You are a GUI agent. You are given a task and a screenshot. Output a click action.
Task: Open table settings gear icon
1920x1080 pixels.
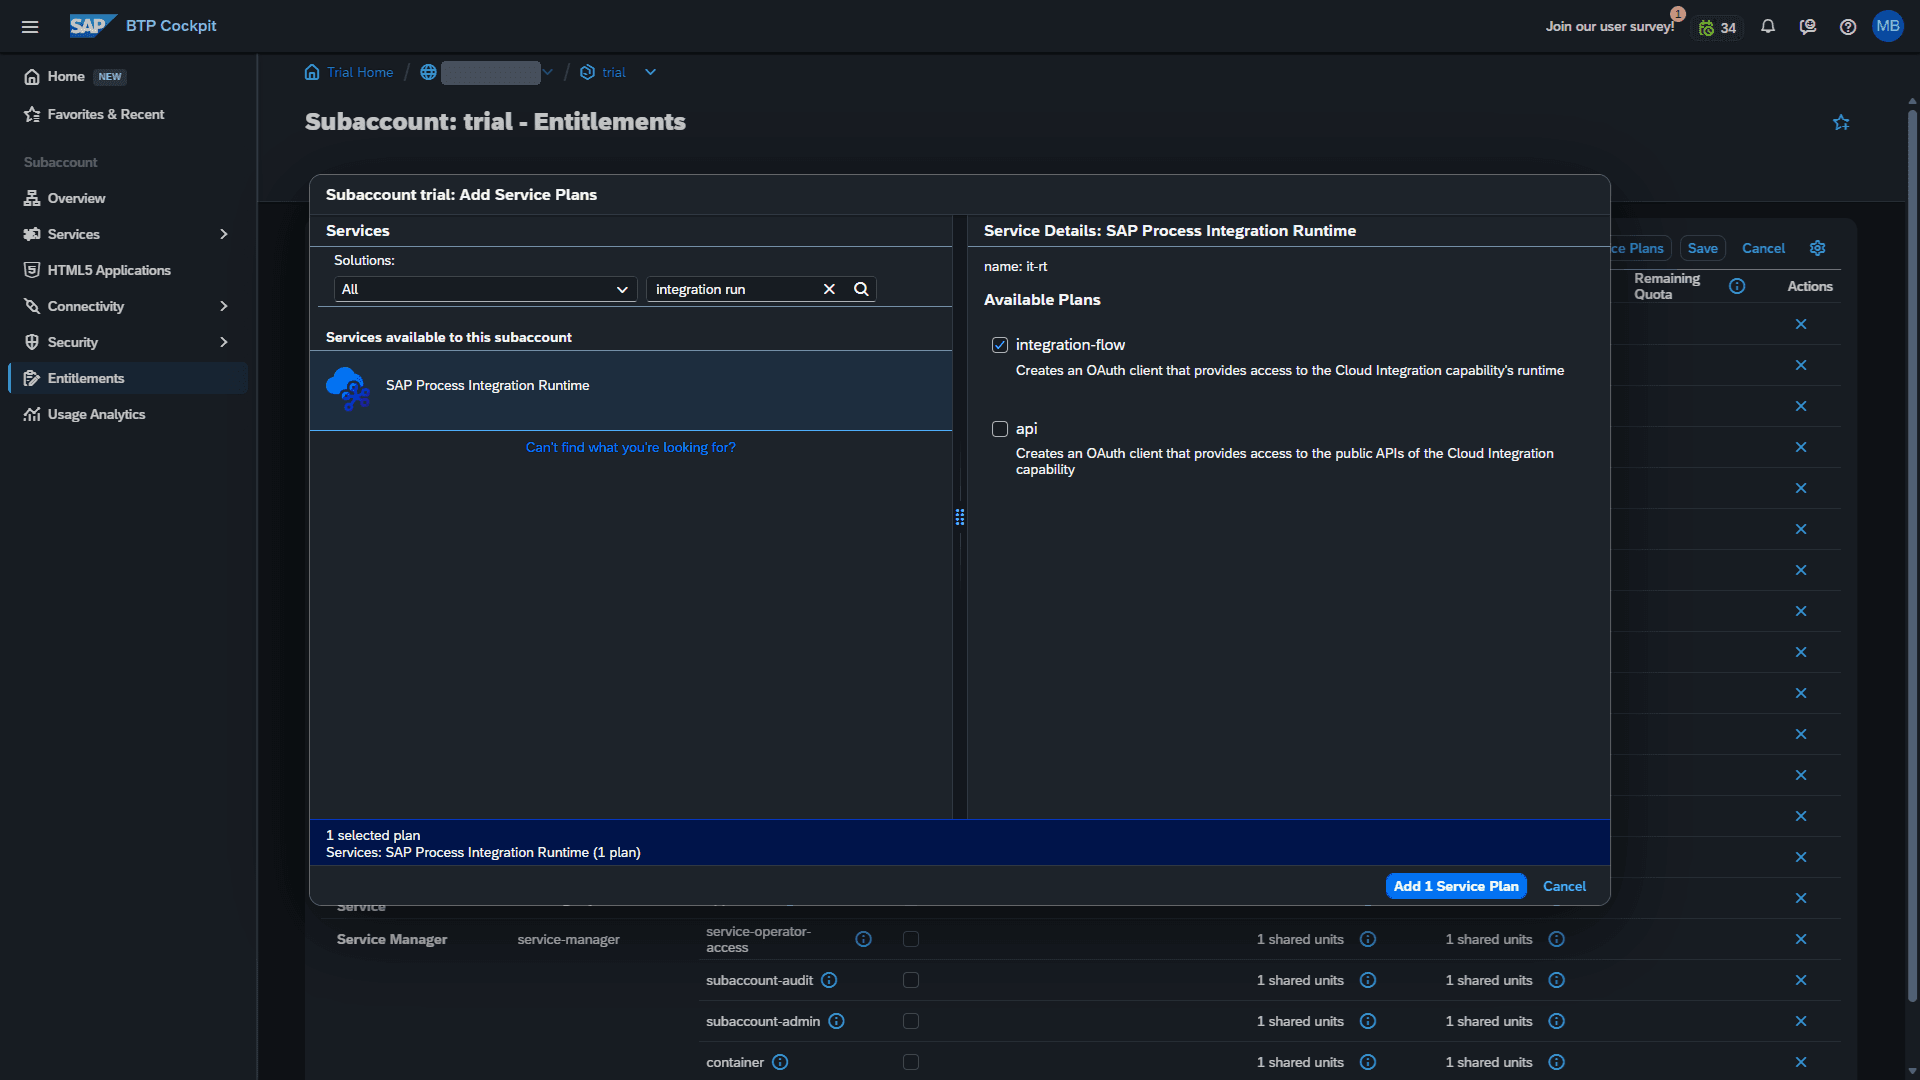(1818, 248)
